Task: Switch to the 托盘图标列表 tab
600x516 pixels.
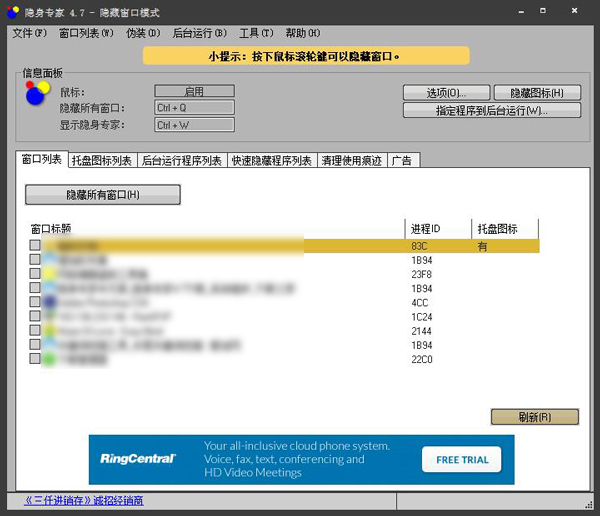Action: [x=102, y=160]
